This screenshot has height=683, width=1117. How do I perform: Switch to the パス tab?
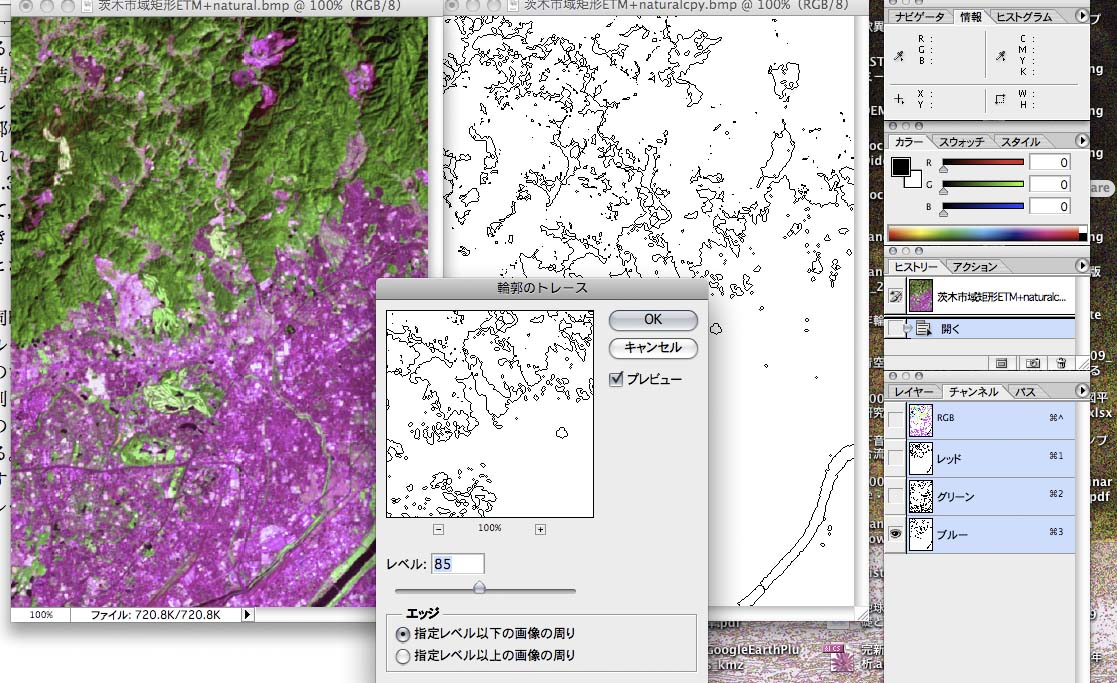click(x=1025, y=392)
